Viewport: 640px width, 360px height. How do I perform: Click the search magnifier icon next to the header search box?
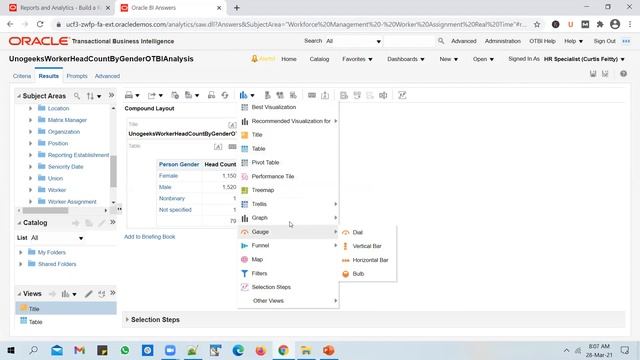coord(441,41)
